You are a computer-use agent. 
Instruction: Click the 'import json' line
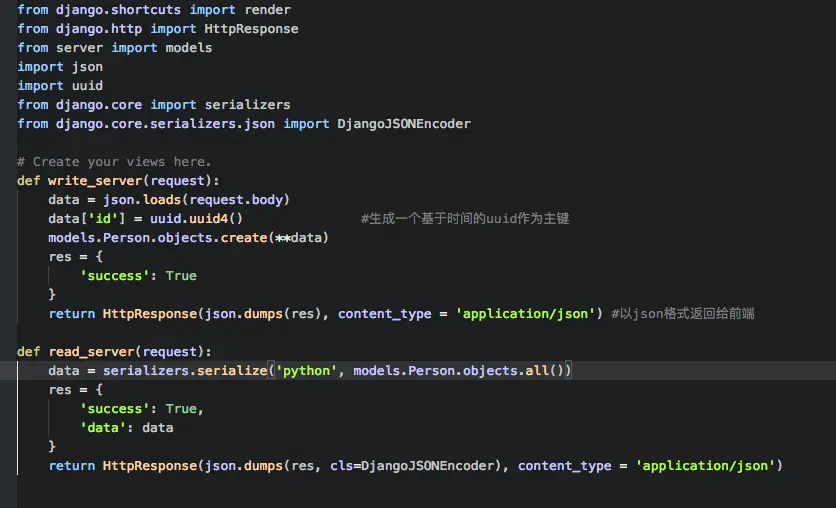(x=60, y=67)
